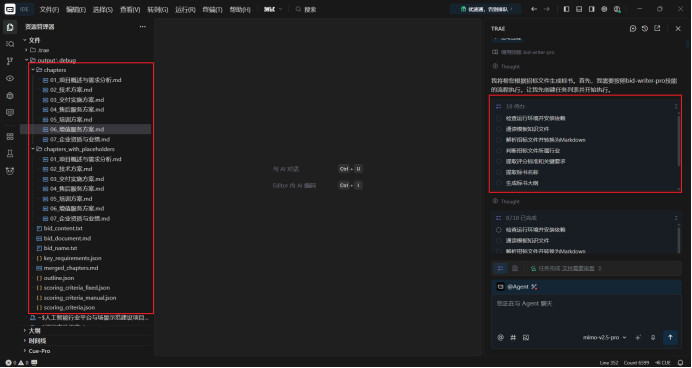This screenshot has height=368, width=692.
Task: Open the account avatar icon with green dot
Action: coord(617,9)
